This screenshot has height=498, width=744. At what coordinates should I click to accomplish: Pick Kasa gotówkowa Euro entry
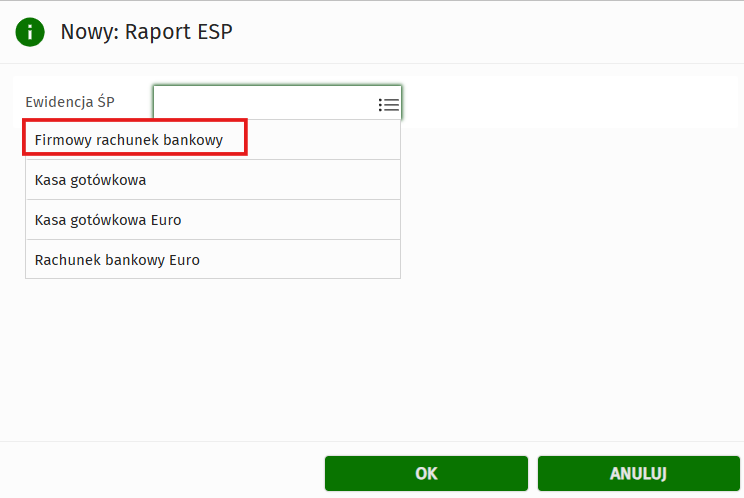108,220
